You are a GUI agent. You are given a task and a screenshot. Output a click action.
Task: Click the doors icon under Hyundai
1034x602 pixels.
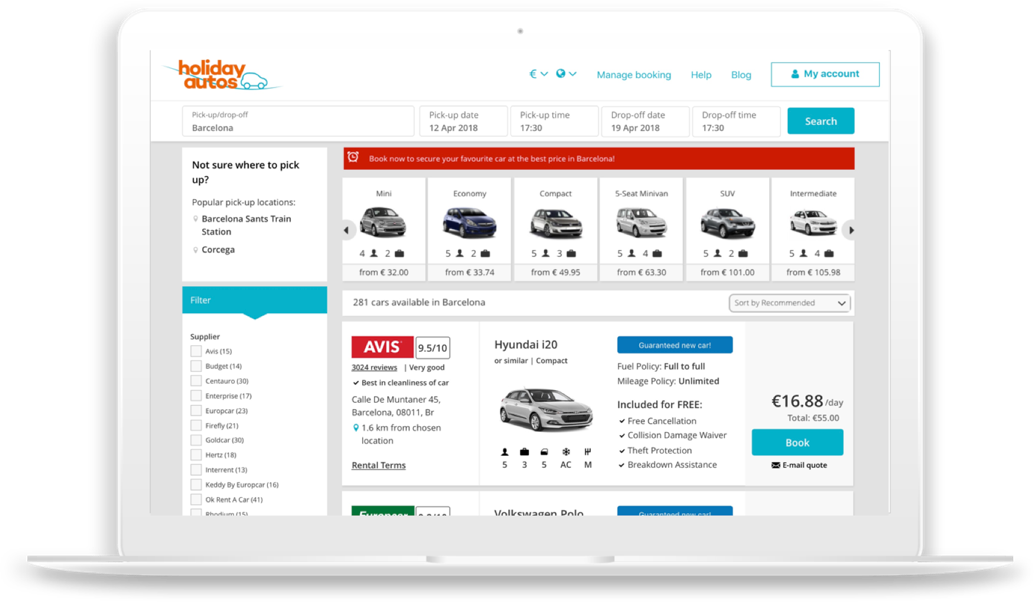coord(544,452)
